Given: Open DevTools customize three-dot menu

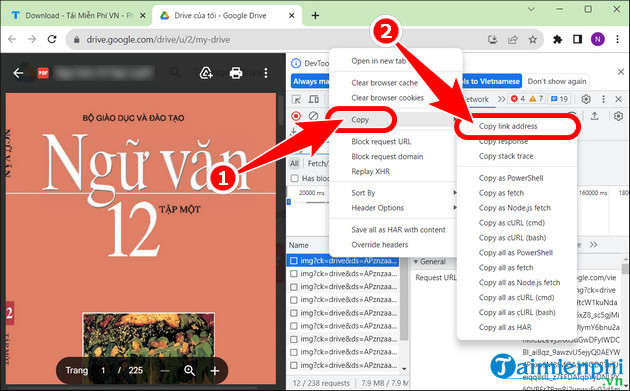Looking at the screenshot, I should click(603, 99).
